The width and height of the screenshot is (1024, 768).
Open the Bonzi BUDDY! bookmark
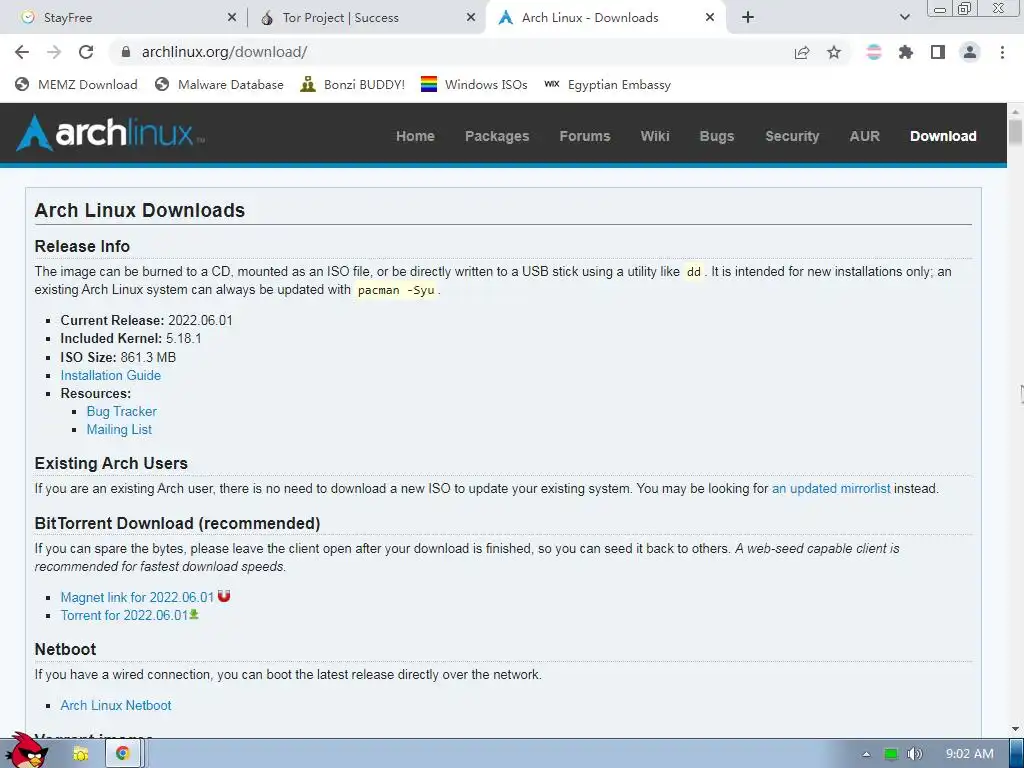[x=353, y=85]
